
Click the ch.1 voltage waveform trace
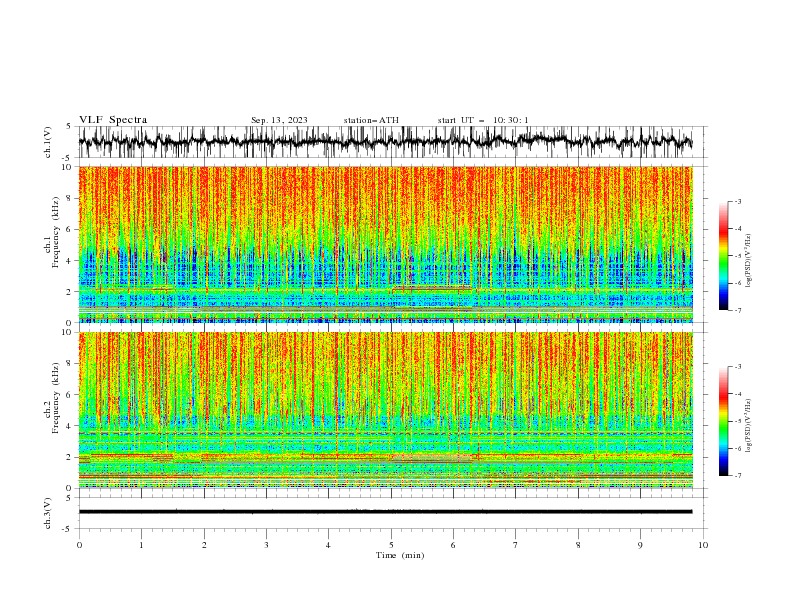[x=385, y=142]
